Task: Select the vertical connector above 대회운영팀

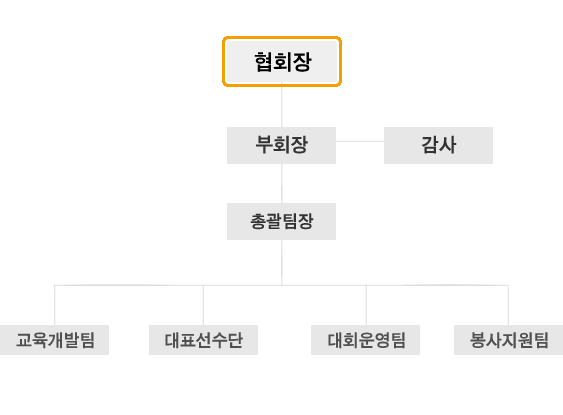Action: click(366, 305)
